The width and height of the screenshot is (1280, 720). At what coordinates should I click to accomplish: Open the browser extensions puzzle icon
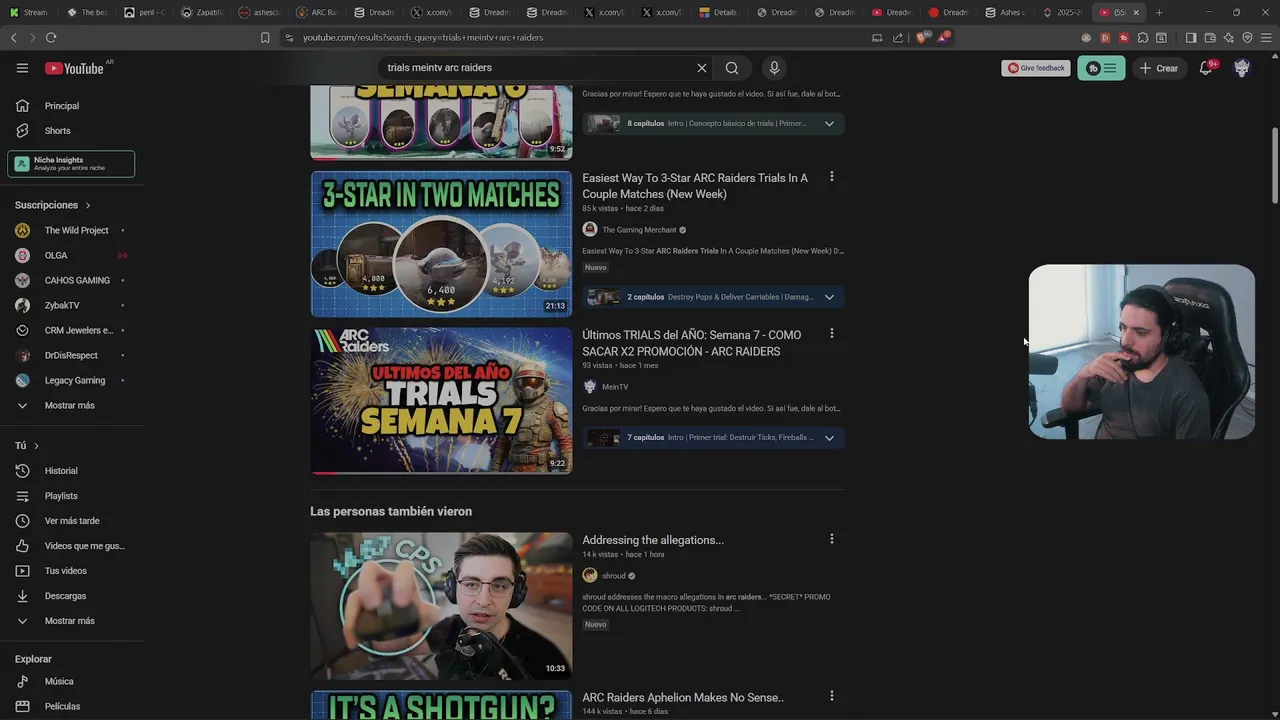[1143, 38]
